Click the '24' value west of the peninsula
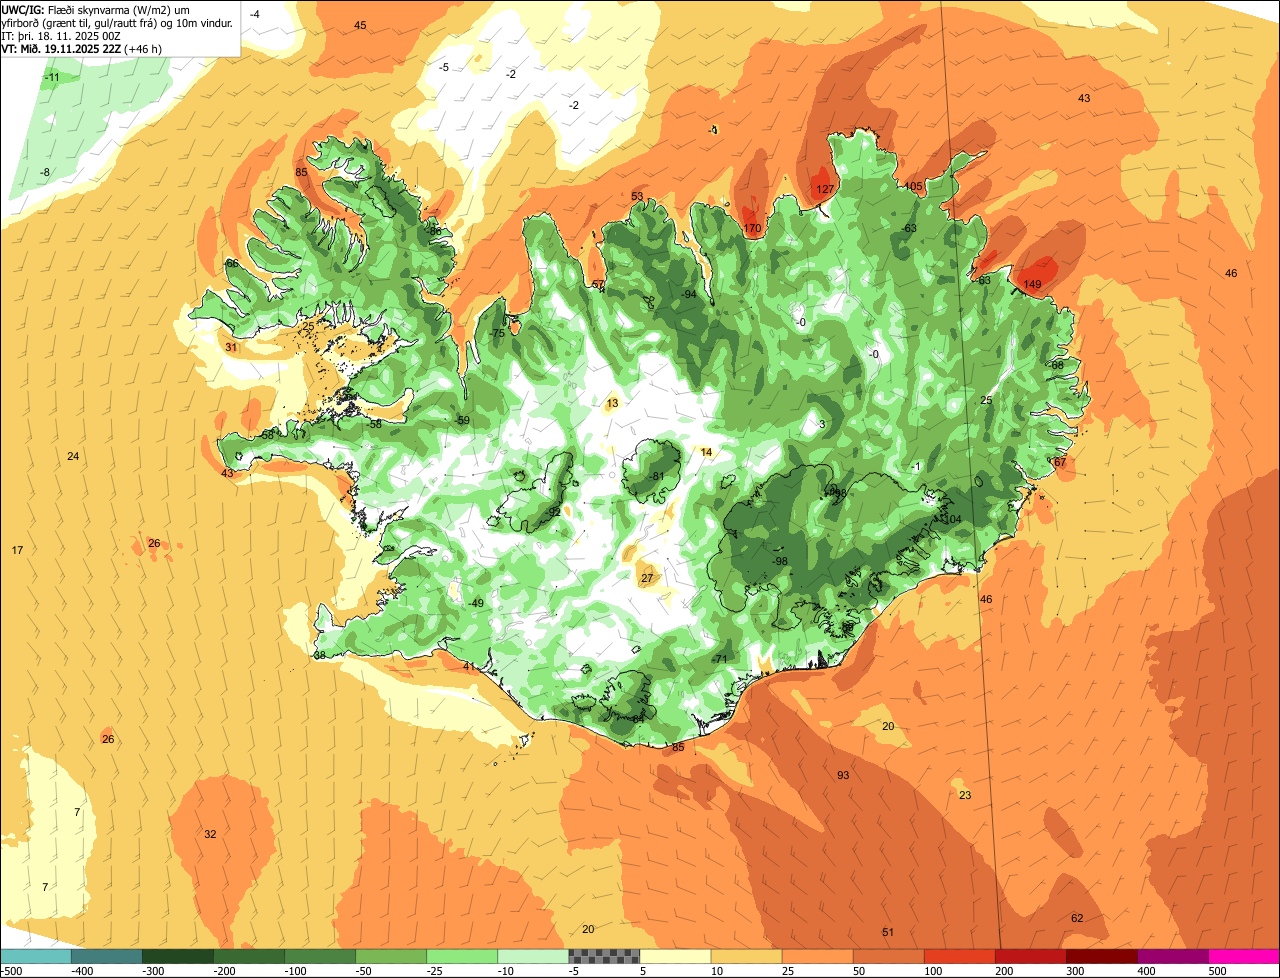The image size is (1280, 978). pyautogui.click(x=73, y=456)
